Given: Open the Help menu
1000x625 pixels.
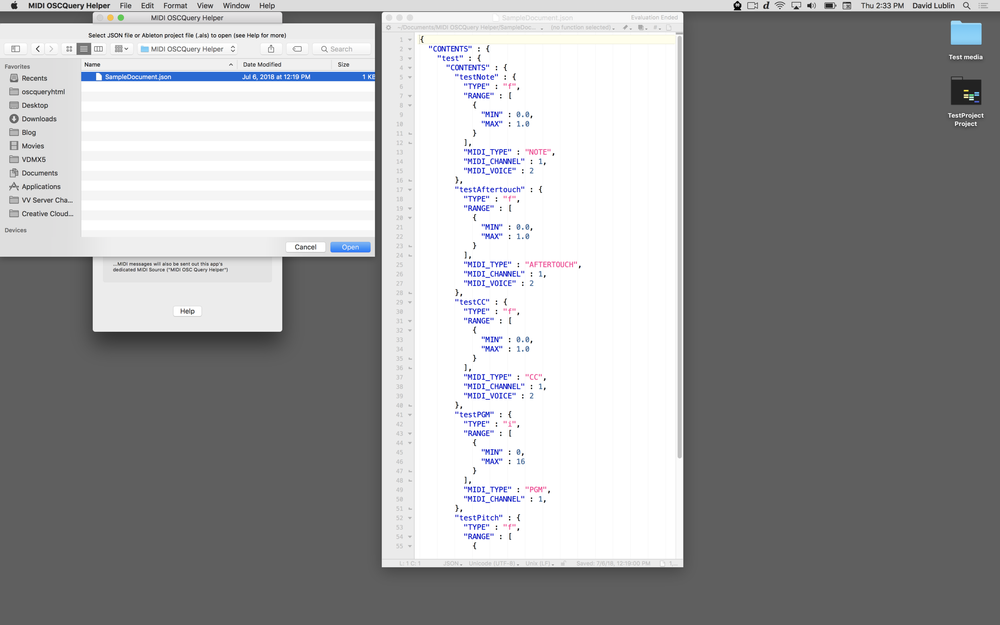Looking at the screenshot, I should click(267, 6).
